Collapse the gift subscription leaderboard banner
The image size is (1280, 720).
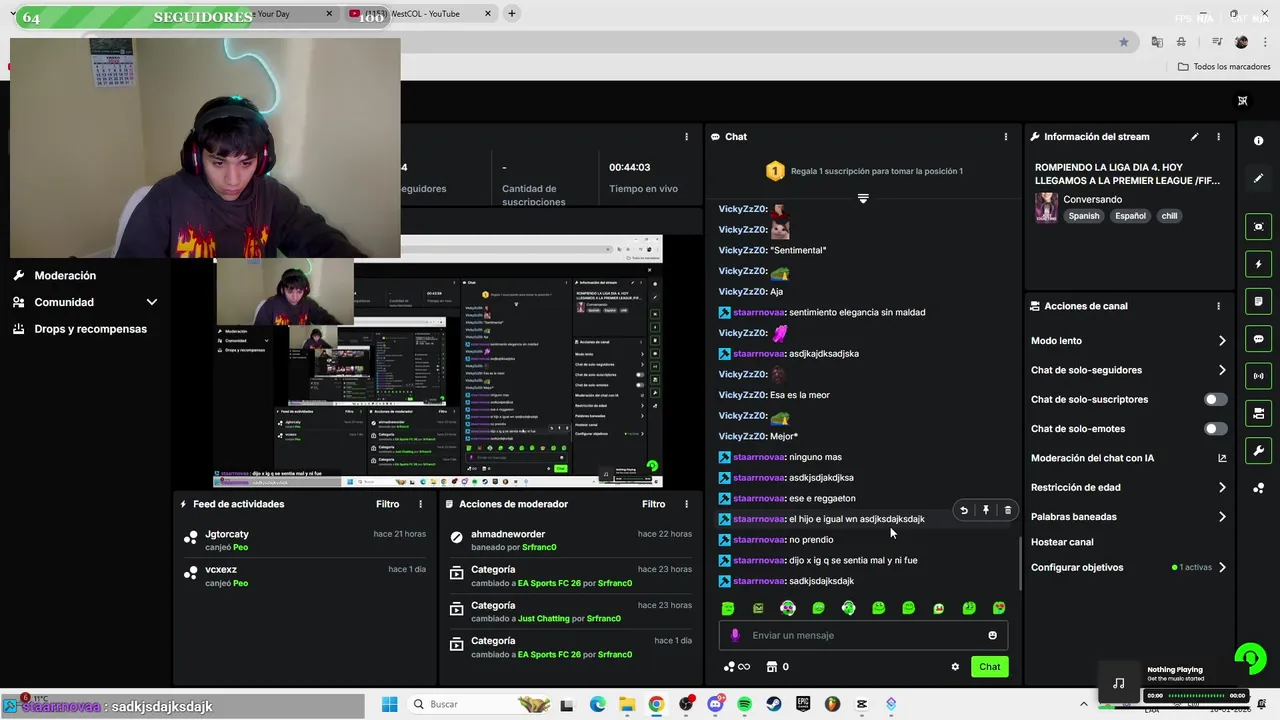point(863,198)
